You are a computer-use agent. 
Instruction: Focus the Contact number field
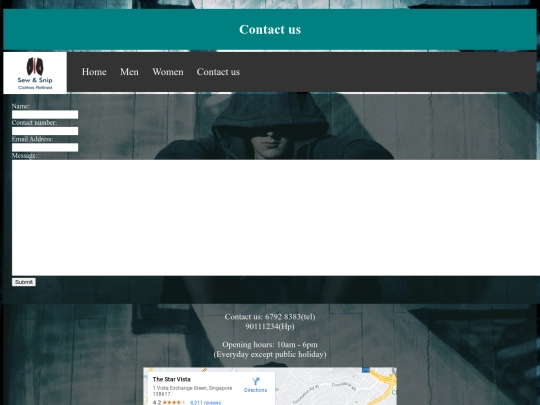[45, 131]
